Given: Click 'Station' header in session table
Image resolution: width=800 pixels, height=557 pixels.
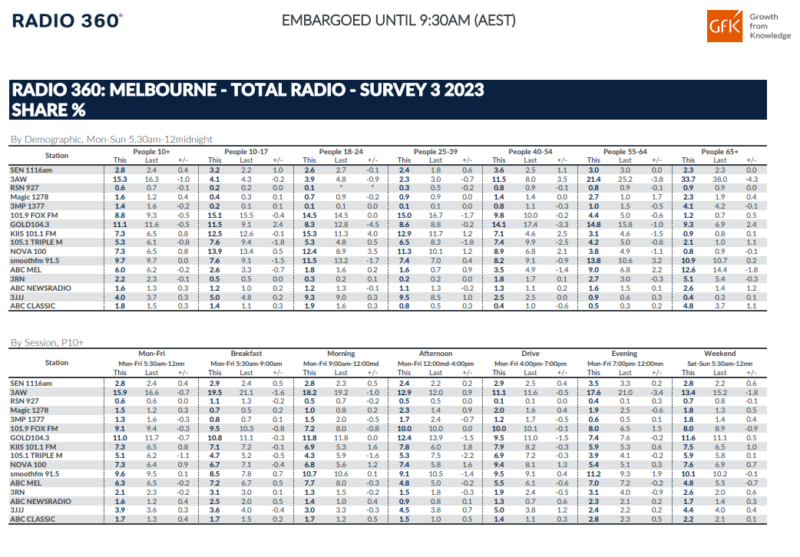Looking at the screenshot, I should [57, 363].
